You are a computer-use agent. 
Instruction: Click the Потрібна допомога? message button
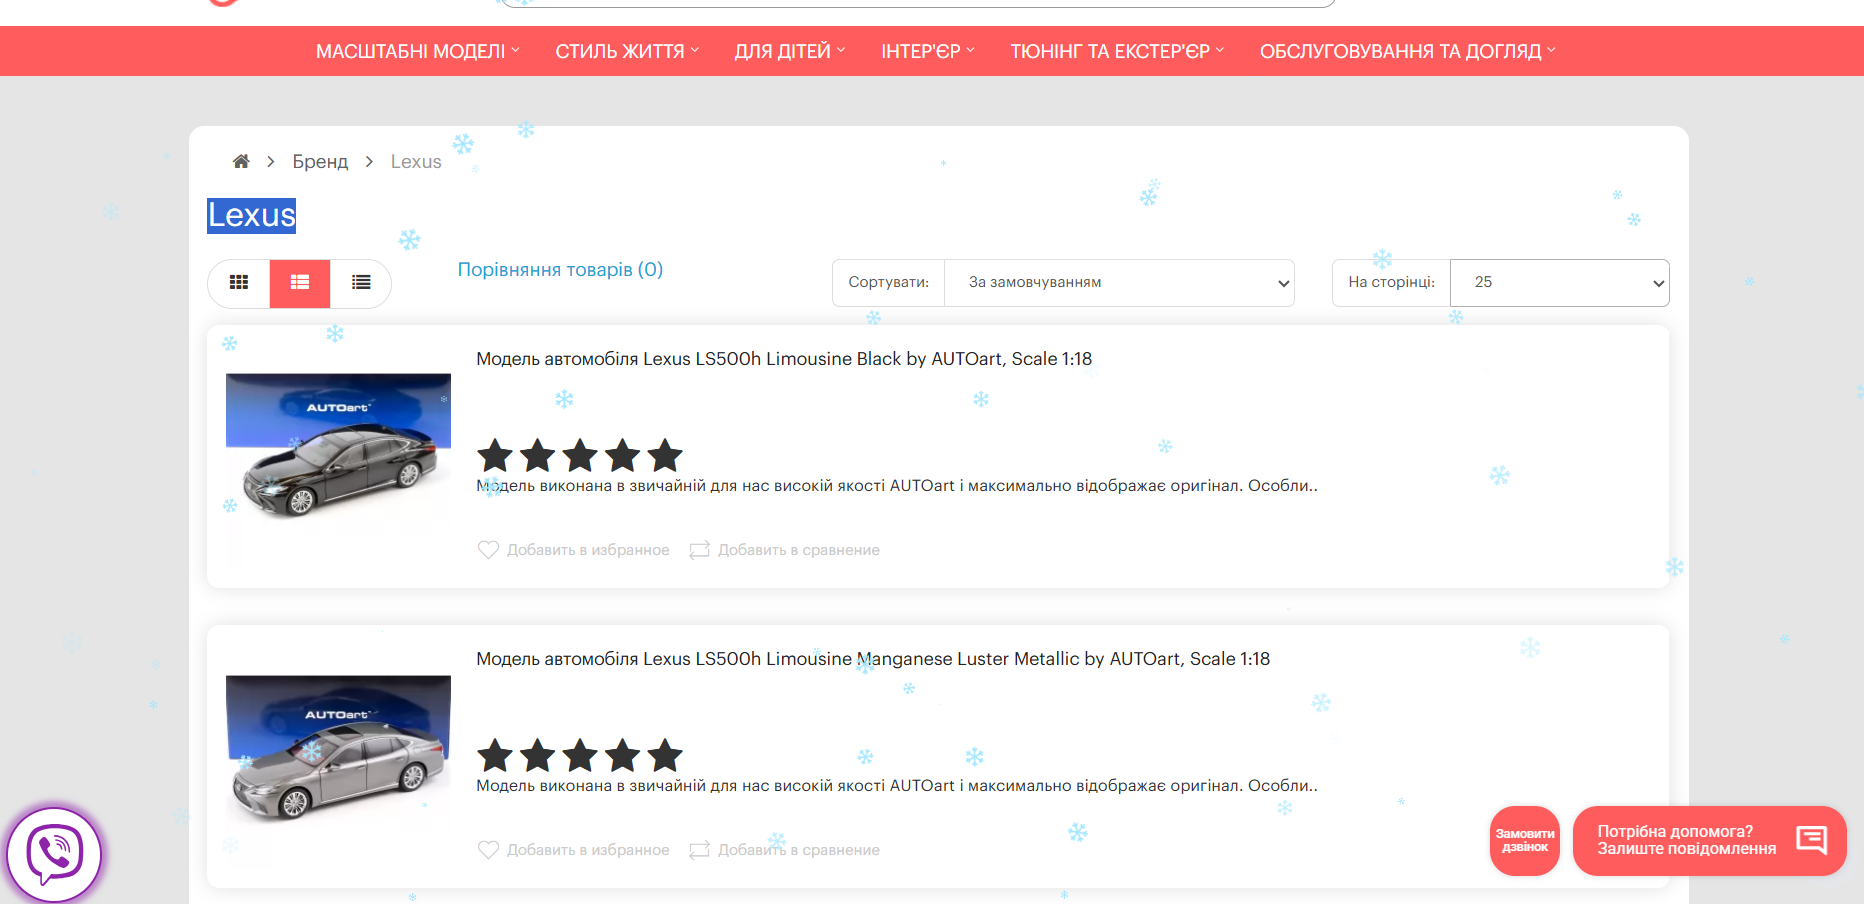[x=1710, y=841]
